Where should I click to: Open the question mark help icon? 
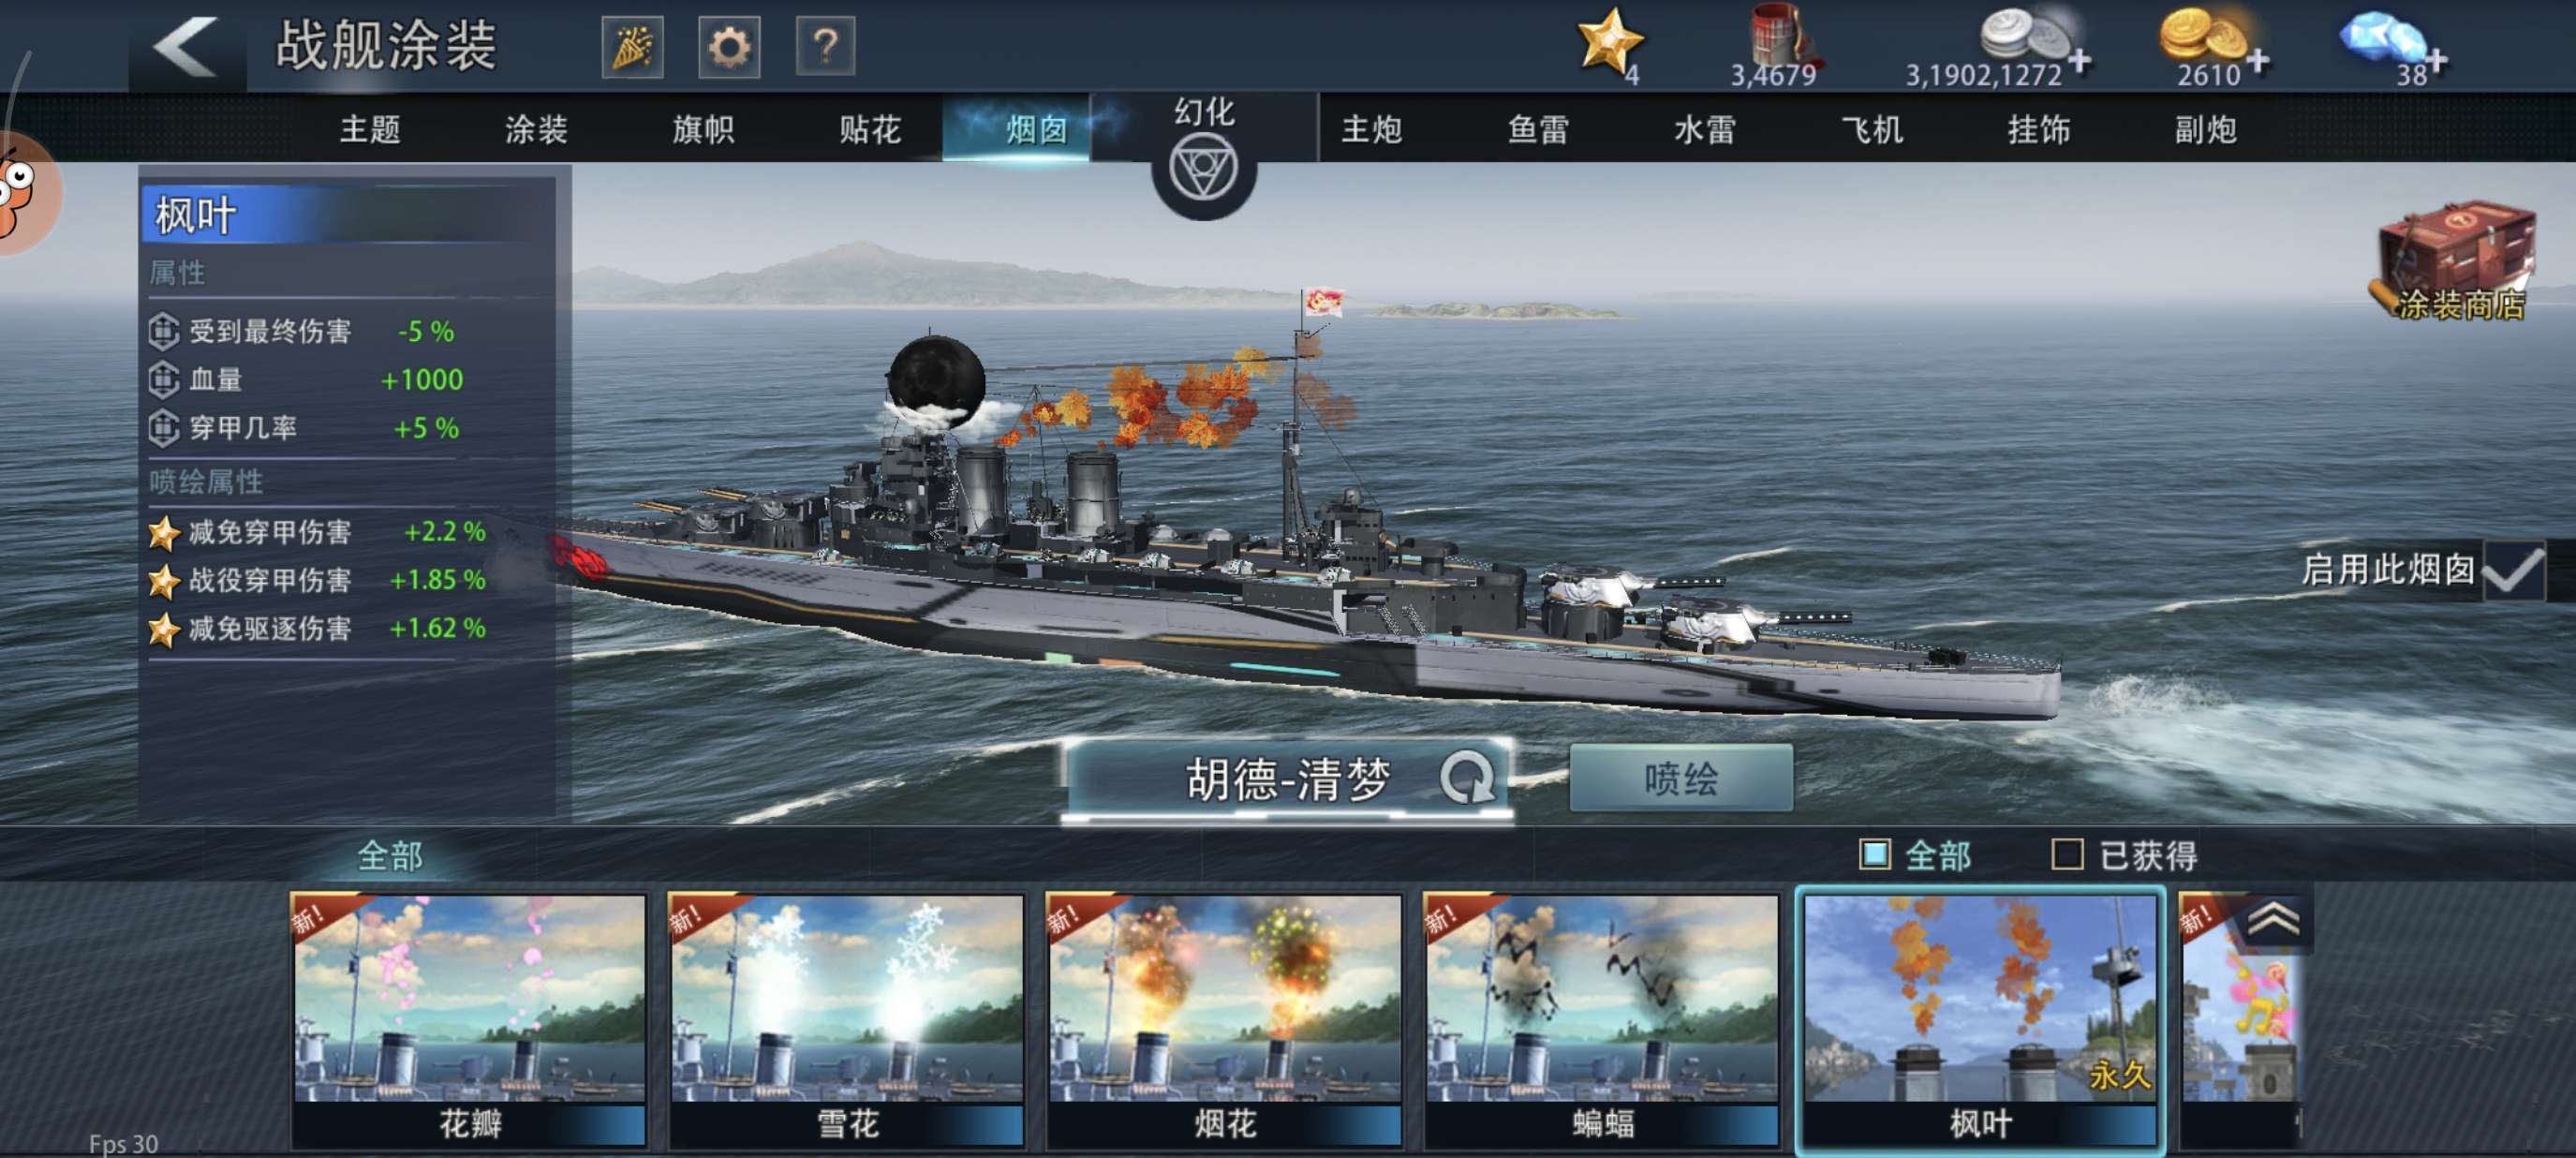(825, 46)
